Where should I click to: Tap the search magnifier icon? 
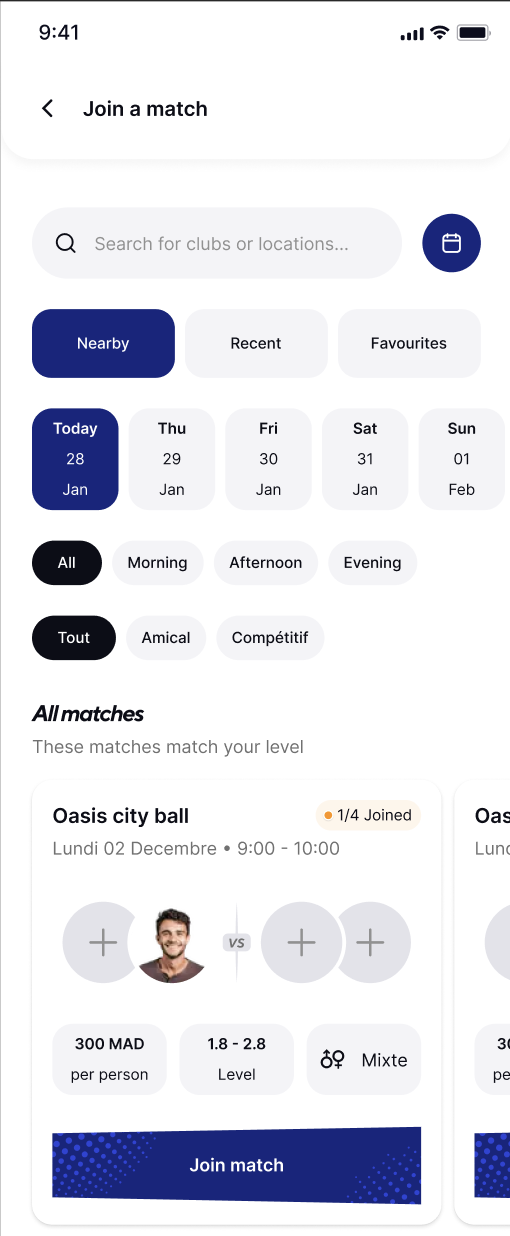click(66, 243)
